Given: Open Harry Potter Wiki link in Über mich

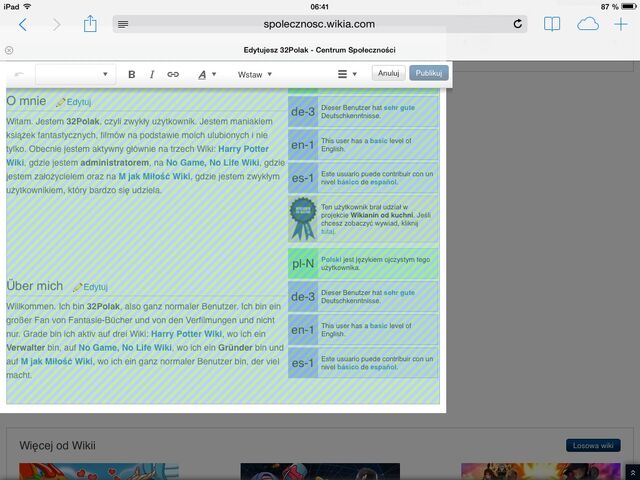Looking at the screenshot, I should click(187, 334).
